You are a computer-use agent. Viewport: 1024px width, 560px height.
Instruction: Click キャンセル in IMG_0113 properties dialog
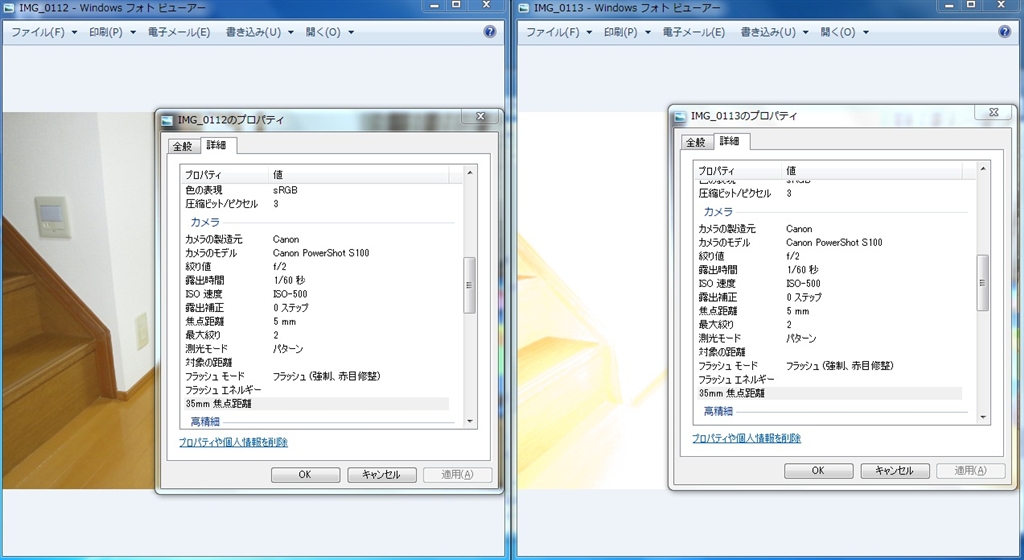(895, 471)
